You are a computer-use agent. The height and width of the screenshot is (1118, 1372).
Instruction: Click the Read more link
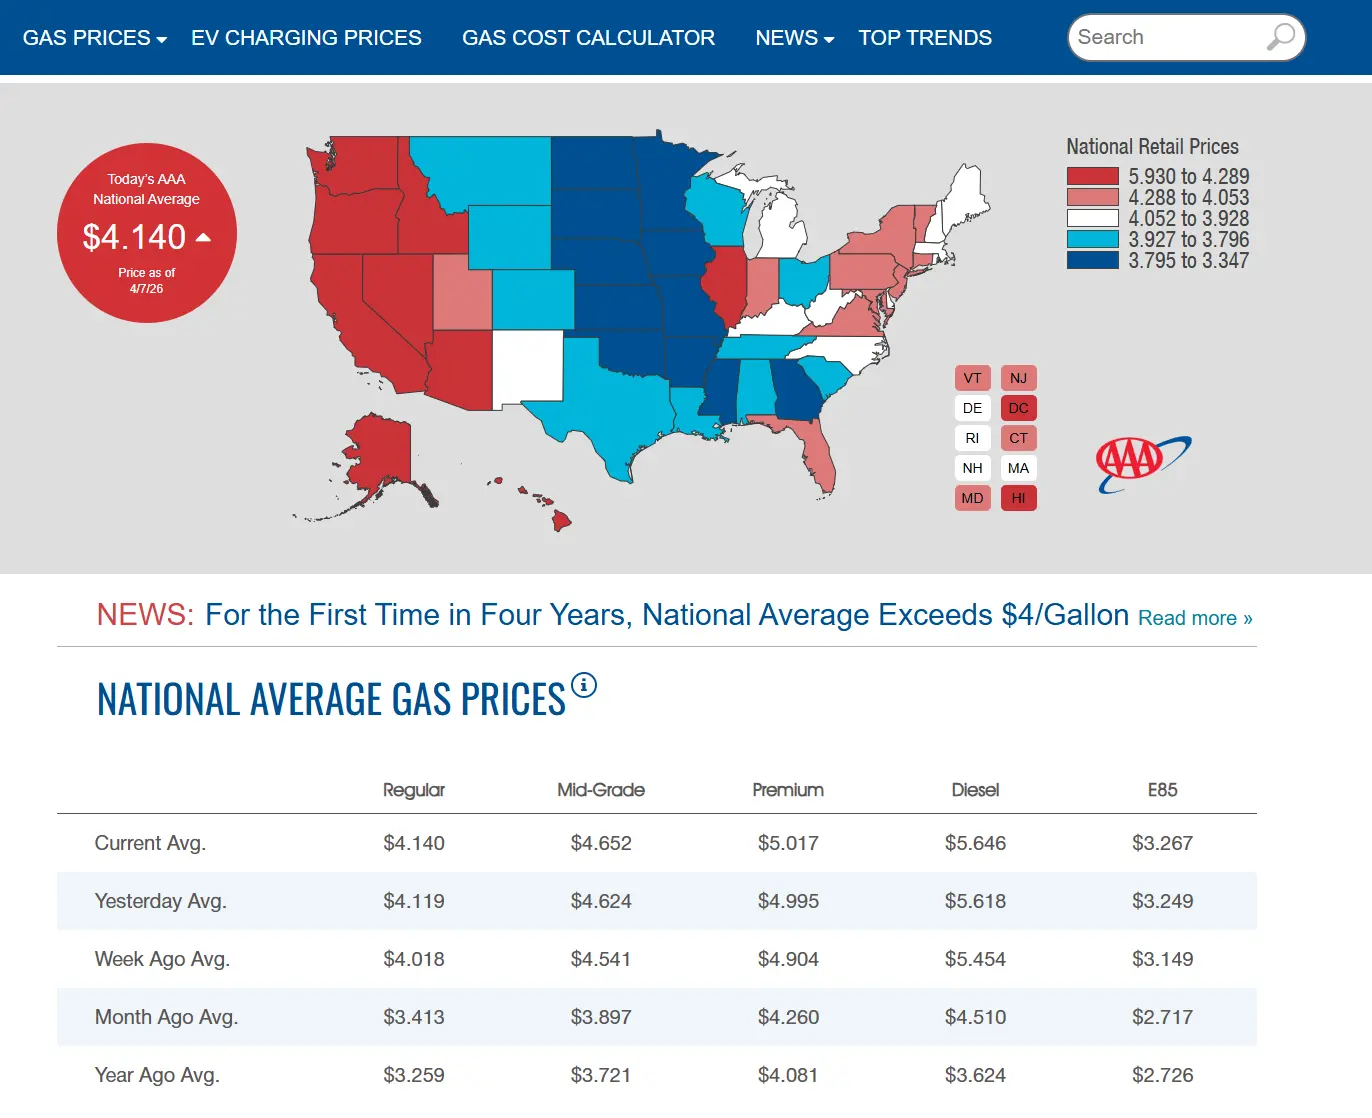pos(1195,618)
